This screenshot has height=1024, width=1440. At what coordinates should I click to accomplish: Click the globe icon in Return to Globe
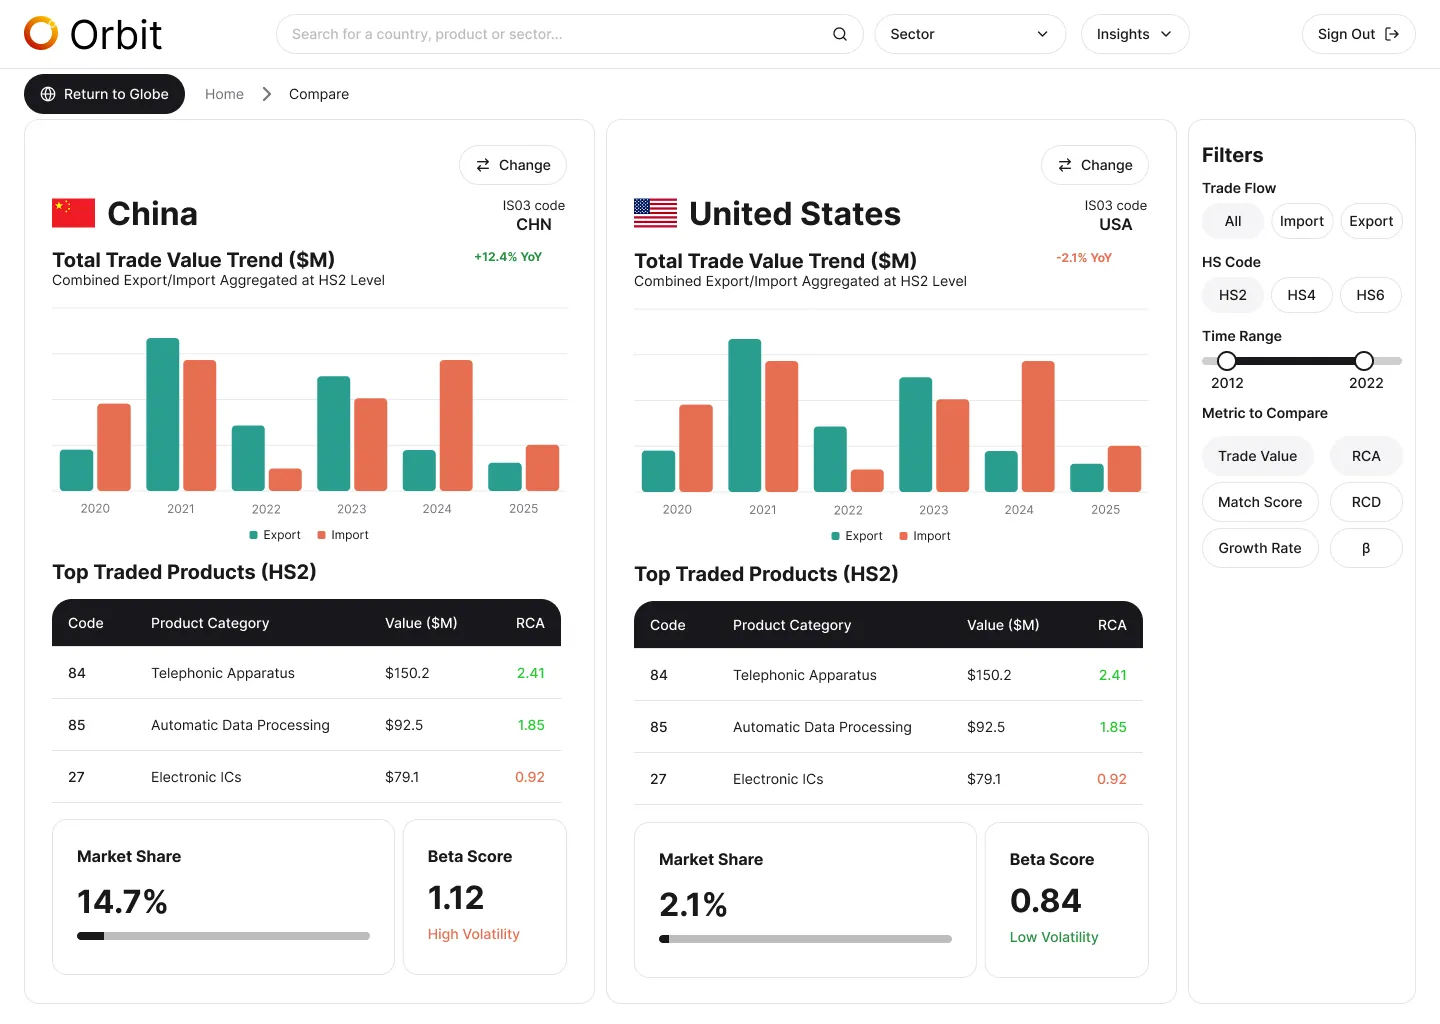pos(48,94)
